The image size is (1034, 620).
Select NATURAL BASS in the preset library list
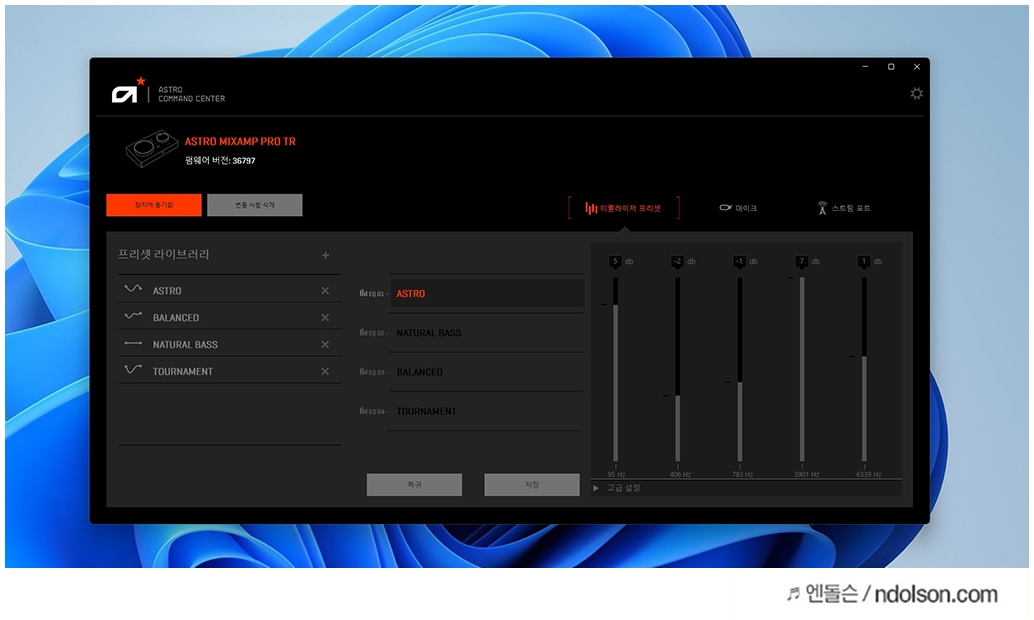click(x=229, y=344)
